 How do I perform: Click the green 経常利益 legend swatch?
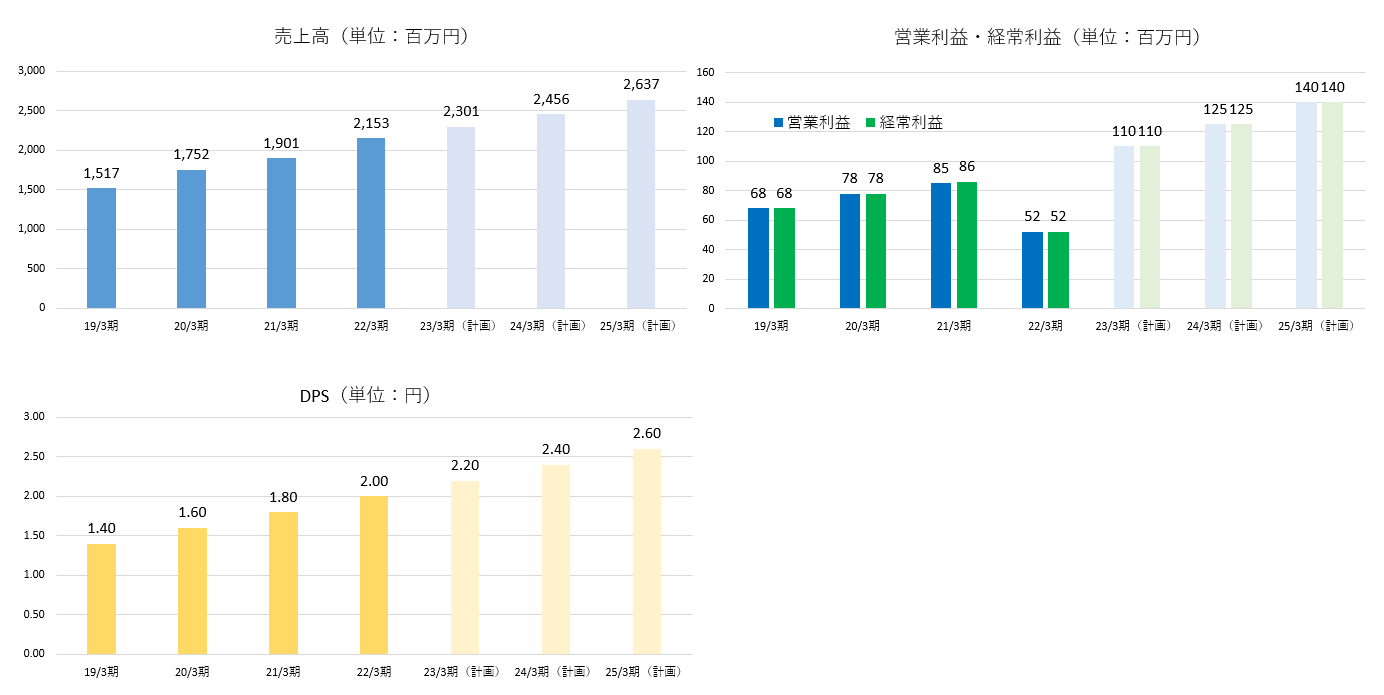(871, 123)
